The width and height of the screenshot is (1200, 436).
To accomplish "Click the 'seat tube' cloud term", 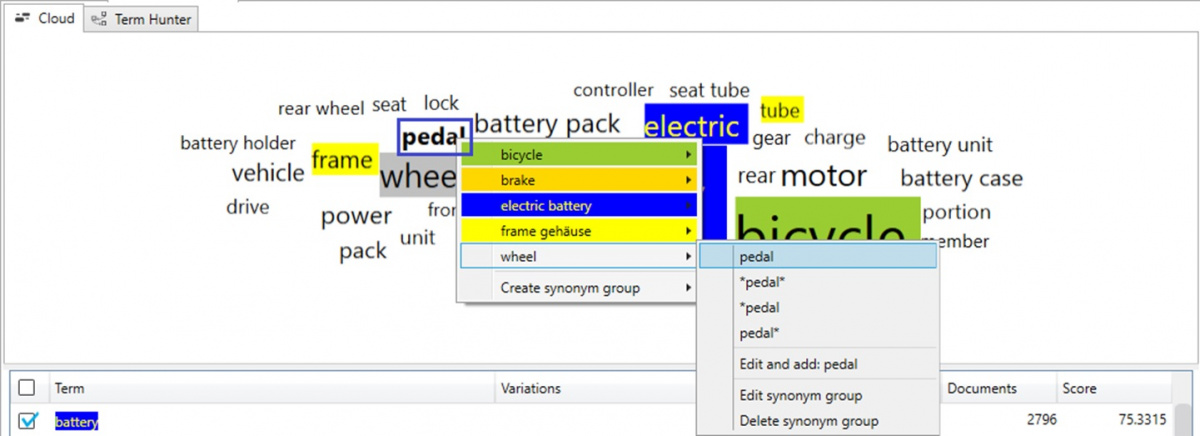I will (709, 90).
